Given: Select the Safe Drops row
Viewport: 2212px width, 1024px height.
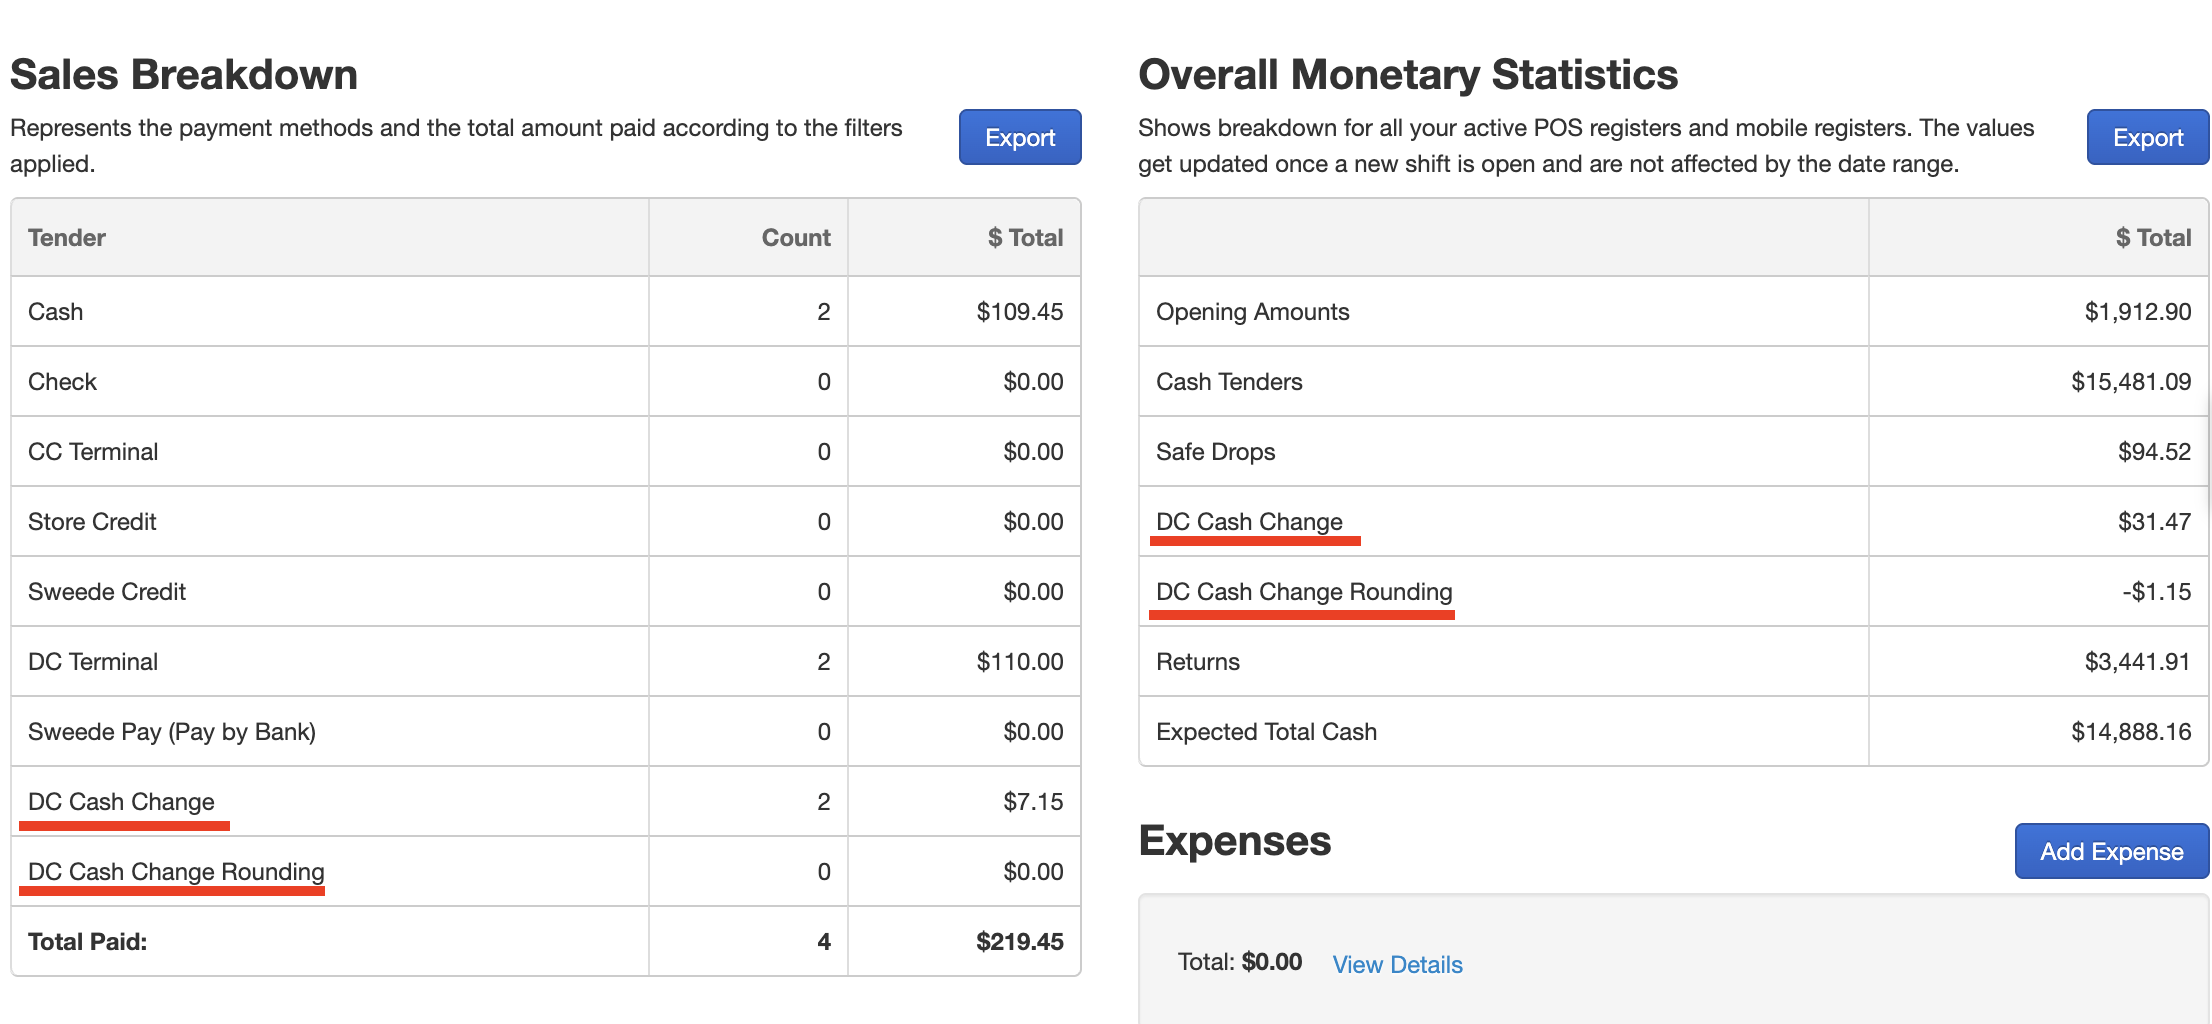Looking at the screenshot, I should pyautogui.click(x=1673, y=451).
